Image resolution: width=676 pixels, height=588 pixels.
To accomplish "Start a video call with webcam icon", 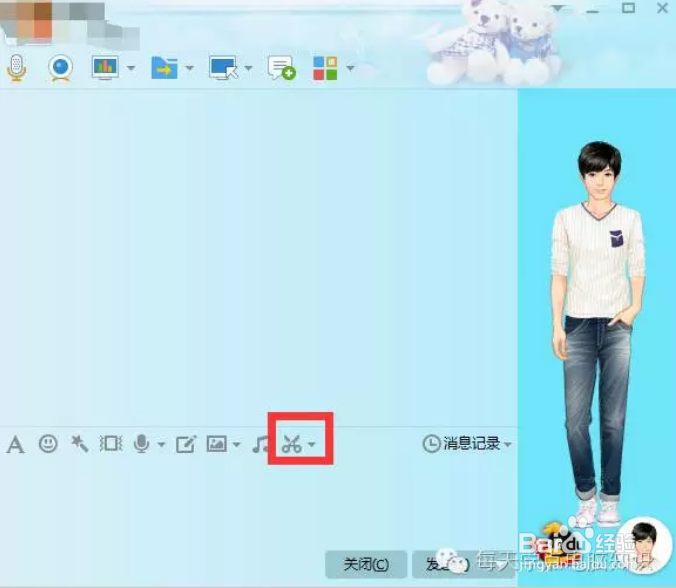I will (60, 68).
